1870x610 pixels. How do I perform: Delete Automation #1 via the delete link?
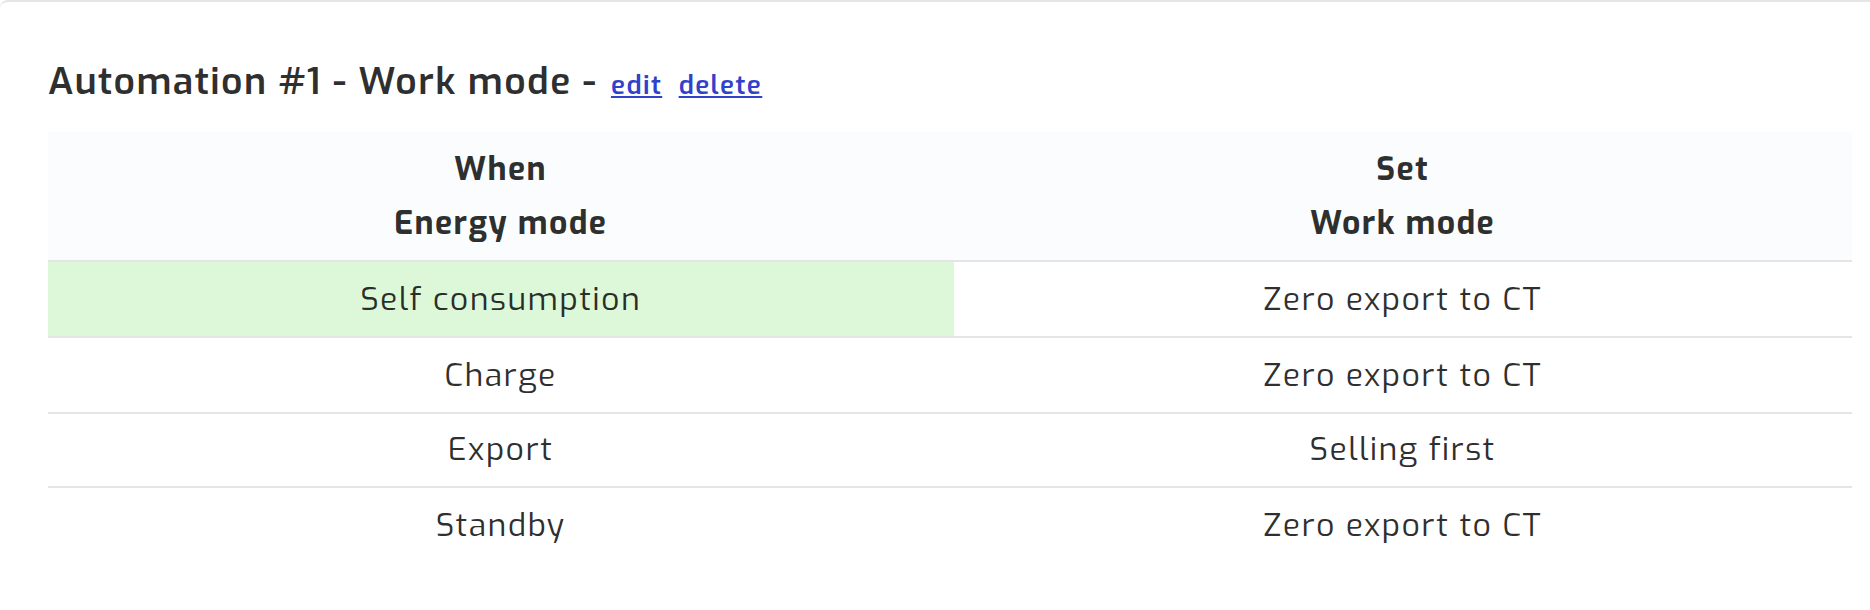tap(720, 85)
